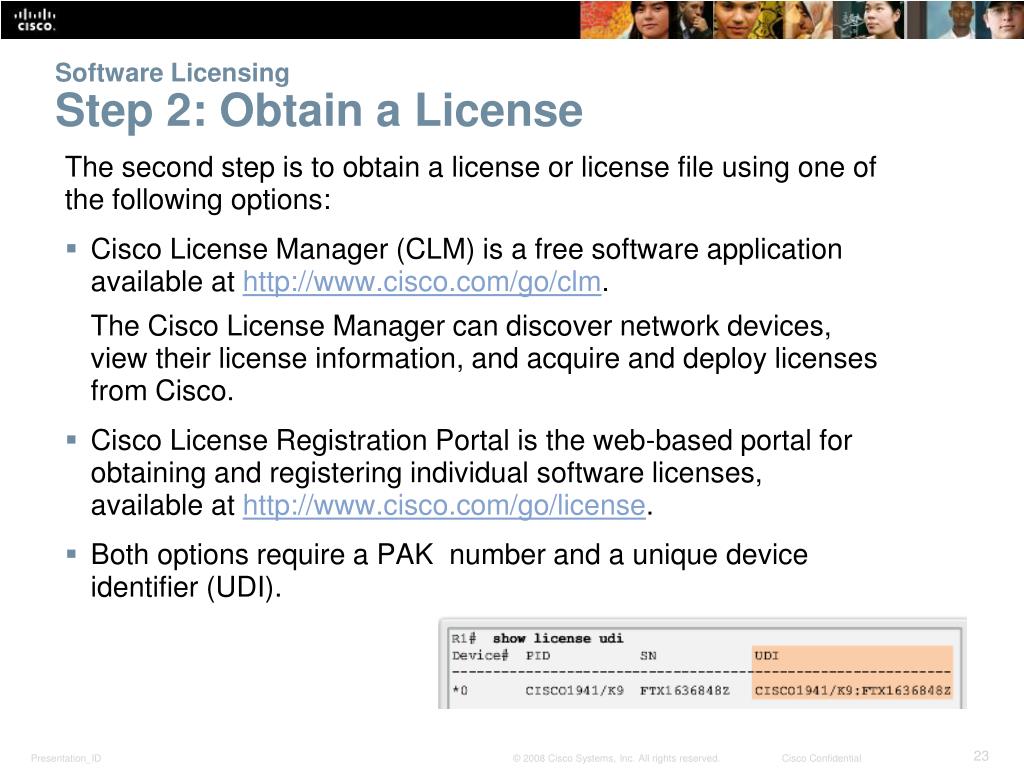Click slide number 23
Screen dimensions: 1024x768
[x=981, y=756]
